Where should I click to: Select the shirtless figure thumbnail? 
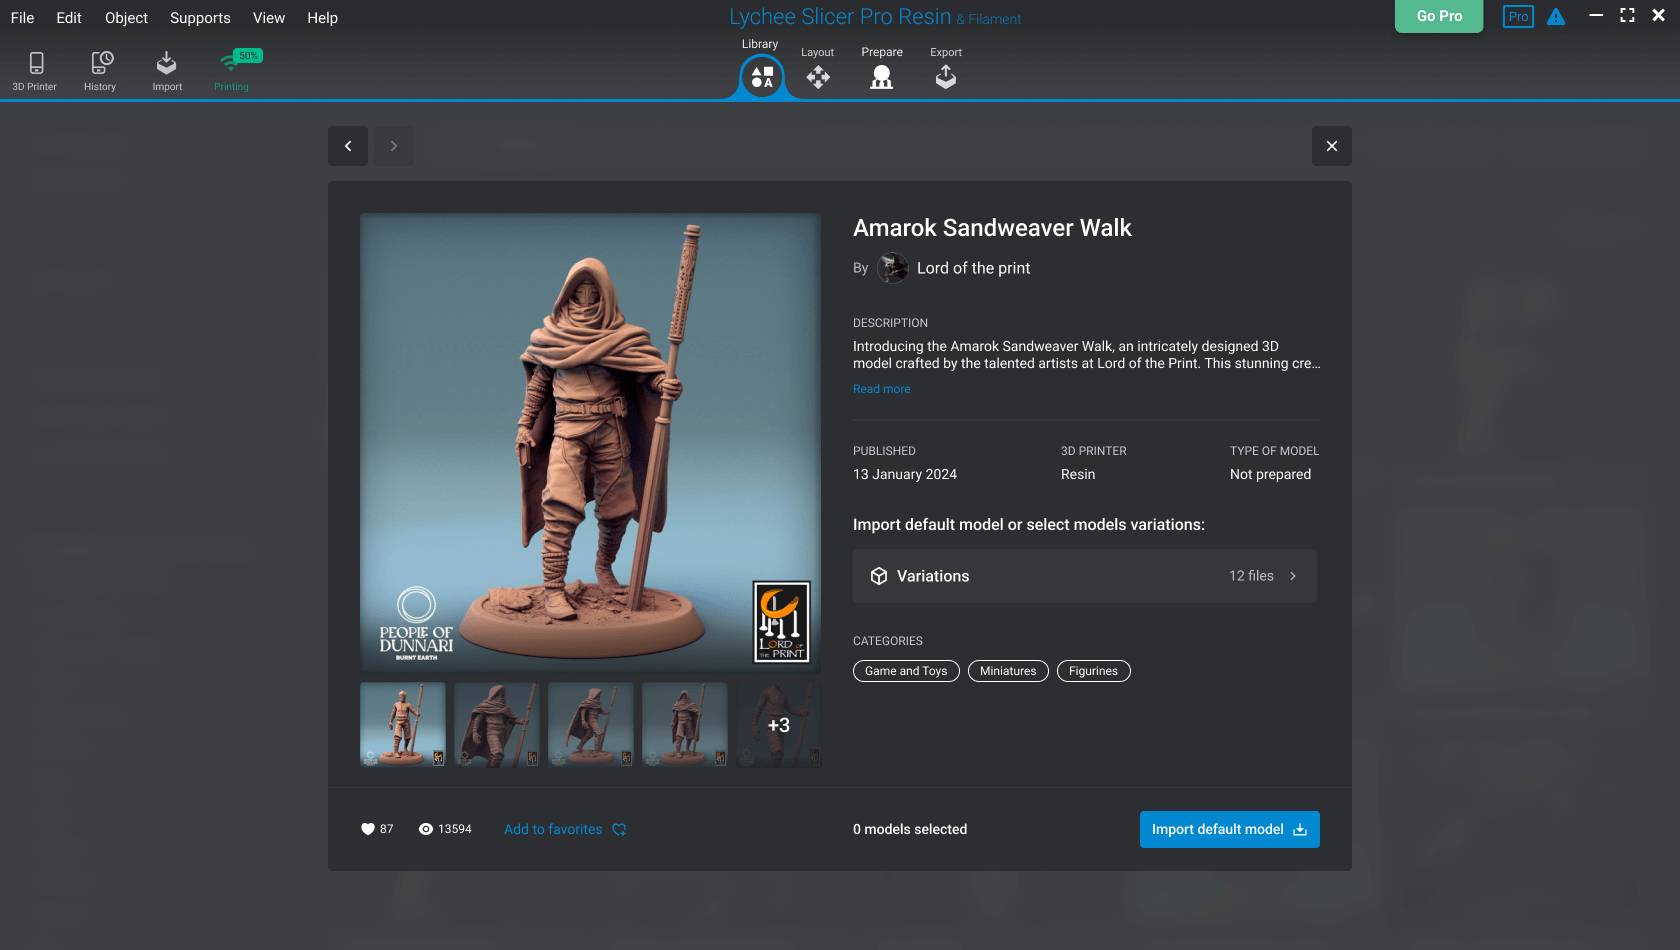(x=403, y=725)
